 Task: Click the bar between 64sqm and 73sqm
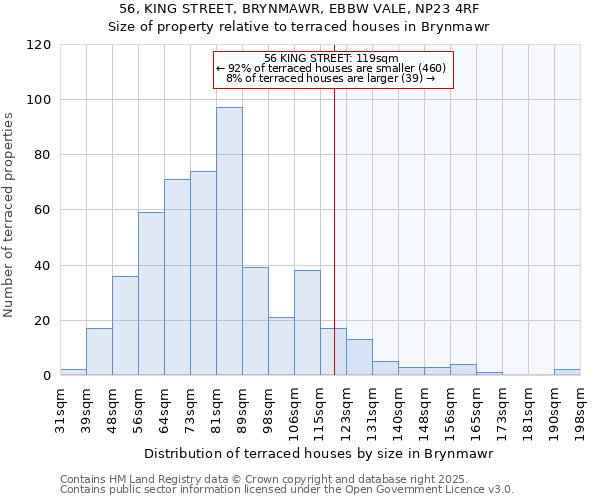coord(177,277)
